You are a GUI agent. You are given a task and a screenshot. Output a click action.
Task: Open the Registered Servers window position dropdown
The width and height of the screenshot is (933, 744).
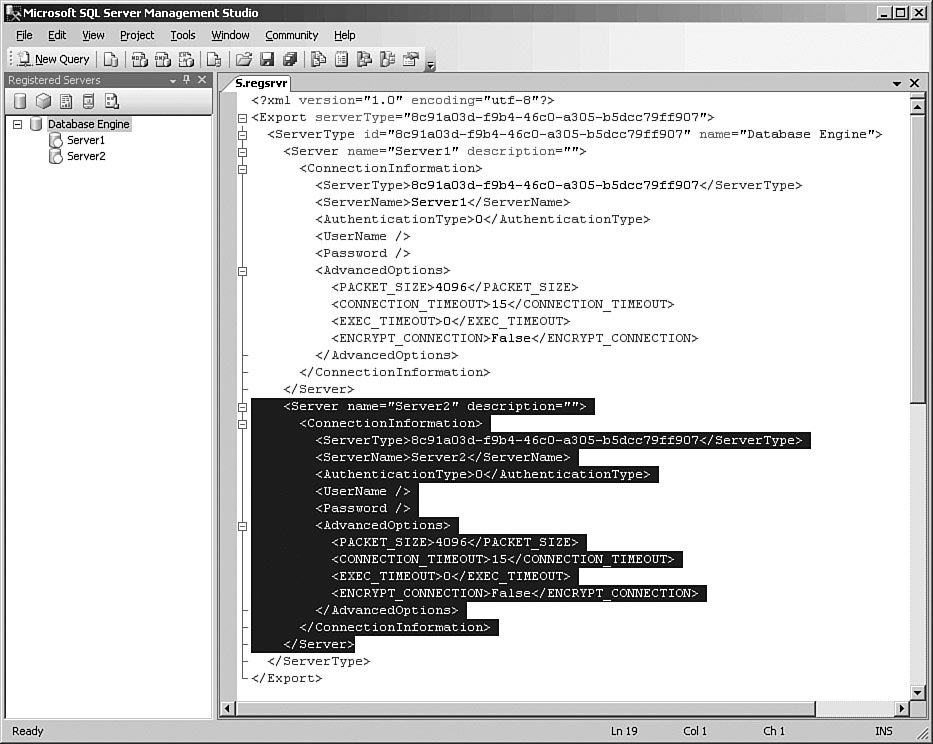pos(173,80)
